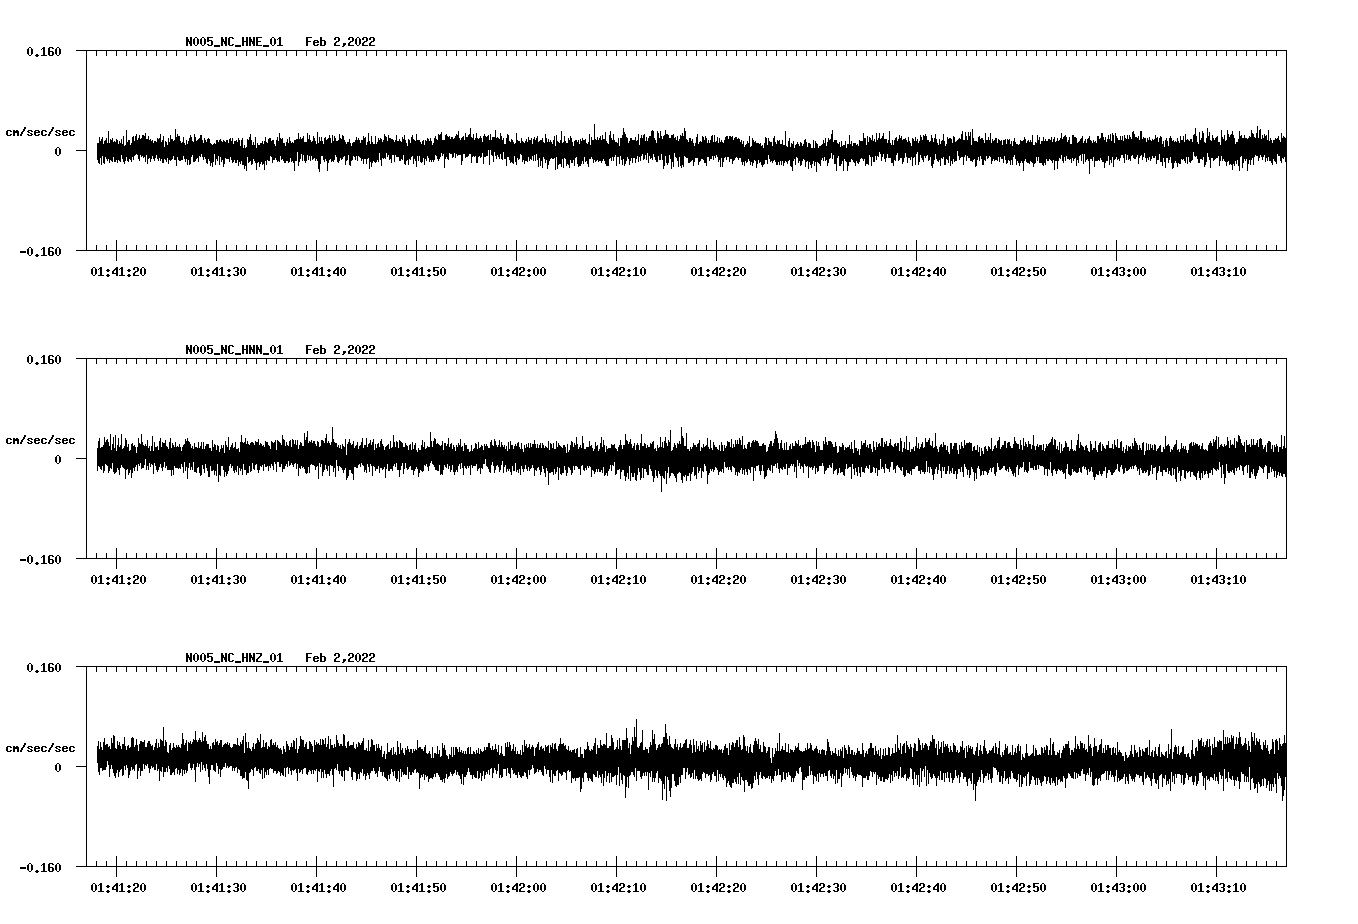Click the 0.160 upper limit on the HNE axis

pos(44,51)
